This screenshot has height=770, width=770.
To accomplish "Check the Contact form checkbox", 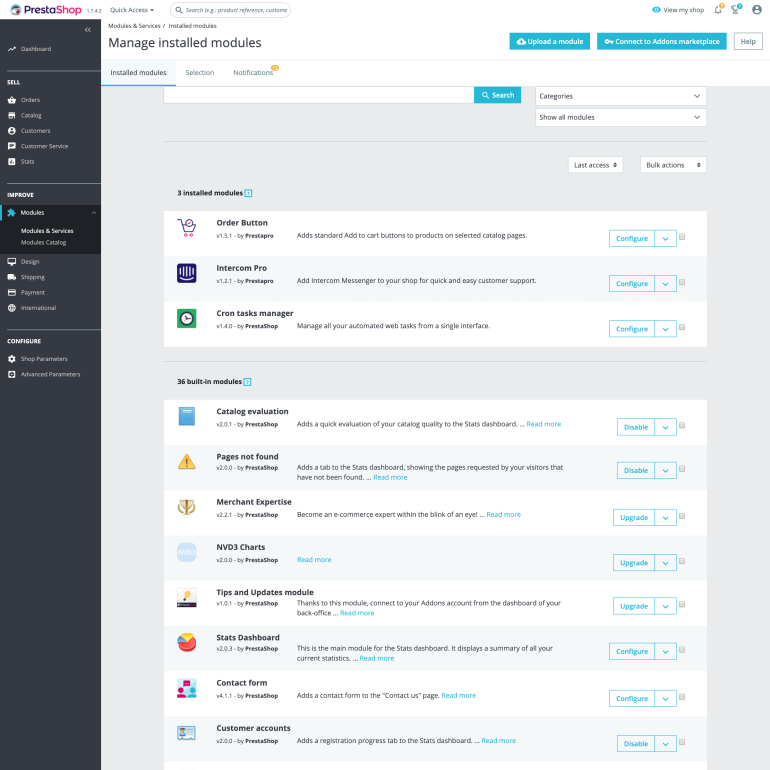I will pos(682,697).
